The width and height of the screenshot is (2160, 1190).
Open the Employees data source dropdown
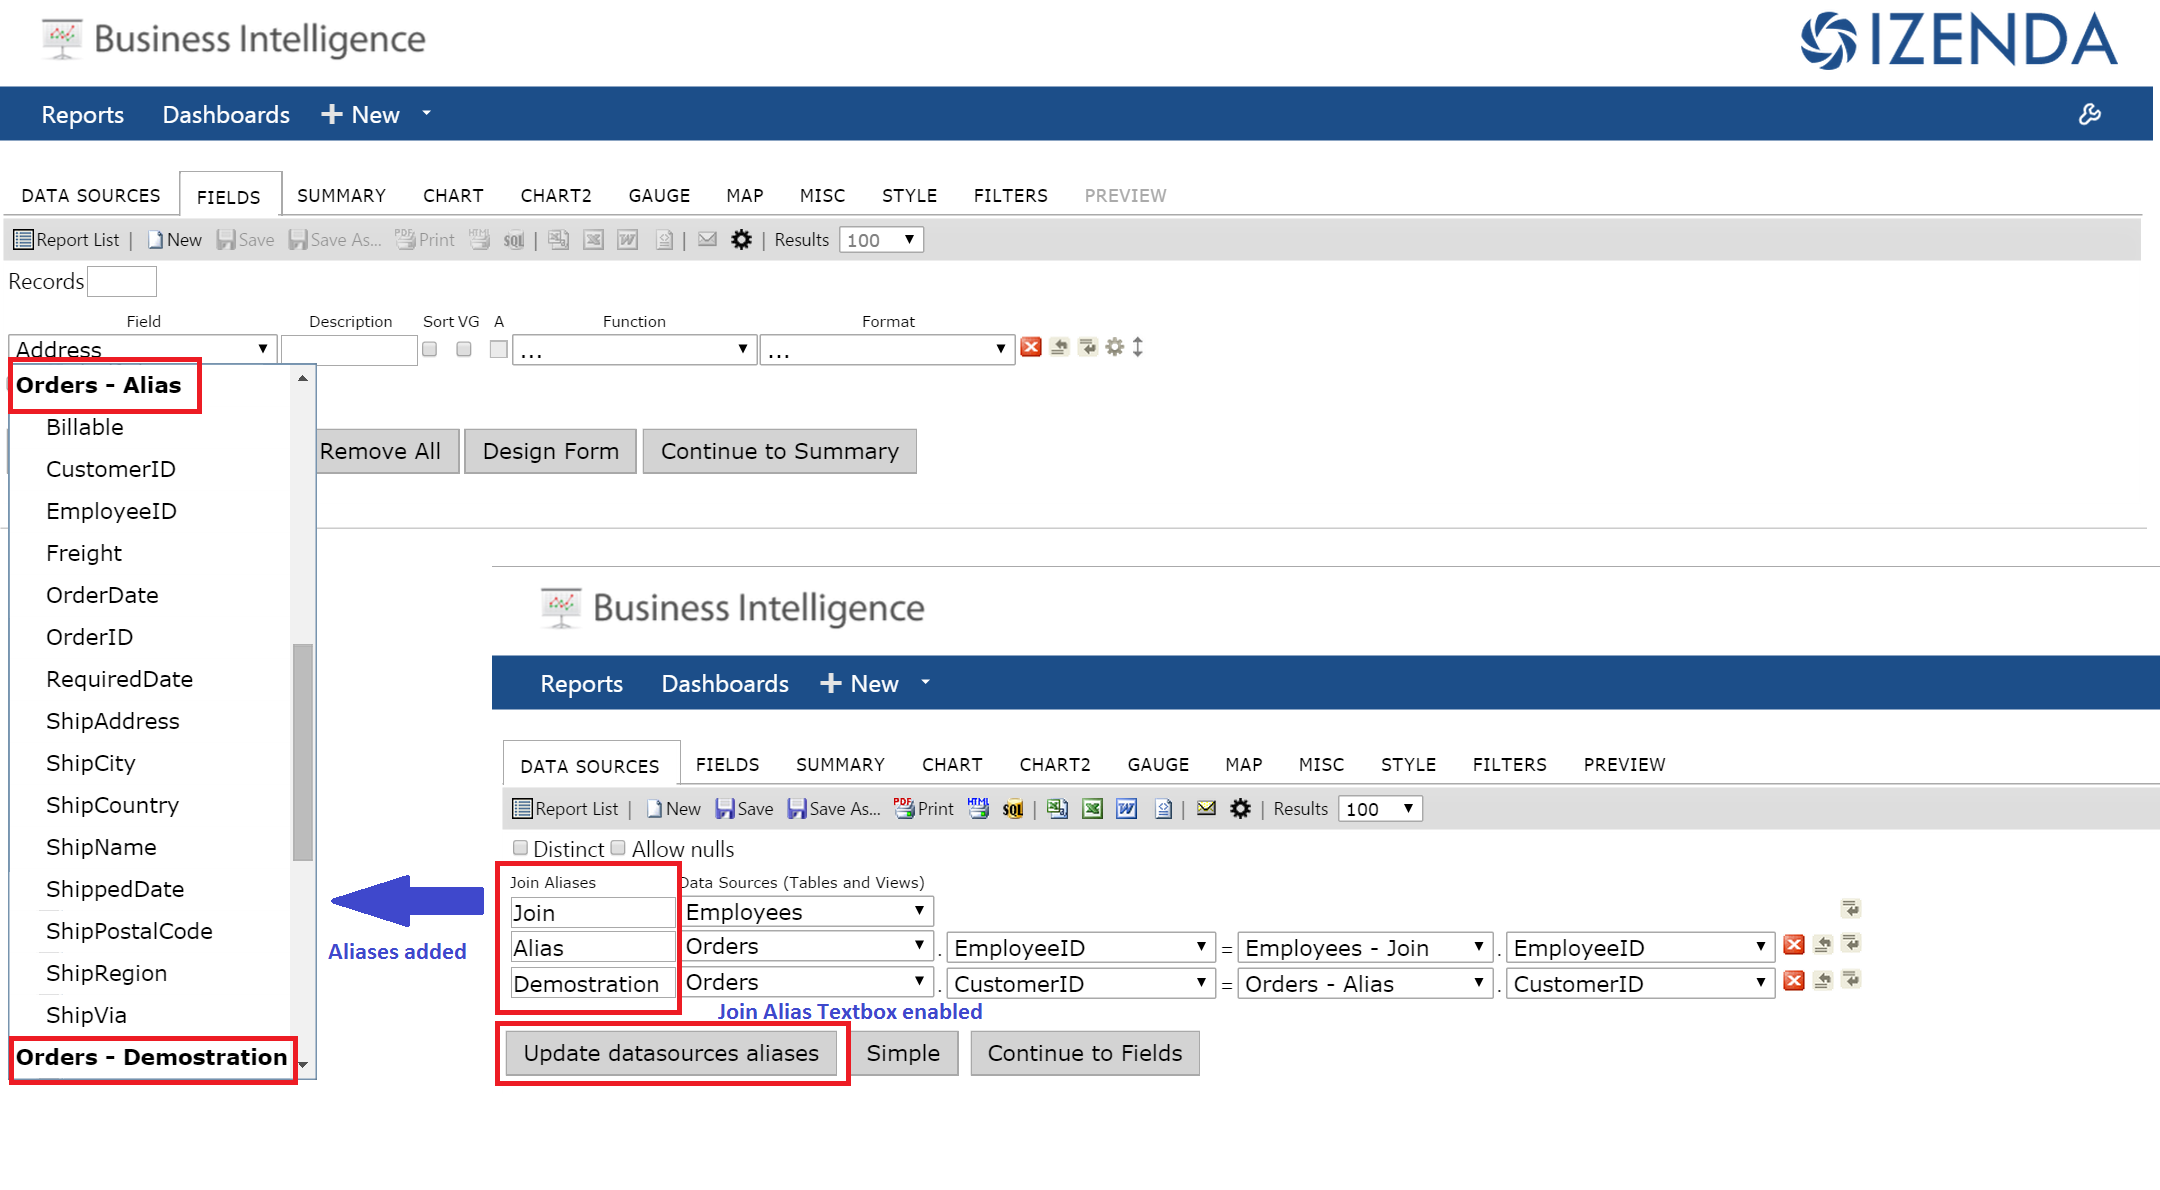coord(806,912)
